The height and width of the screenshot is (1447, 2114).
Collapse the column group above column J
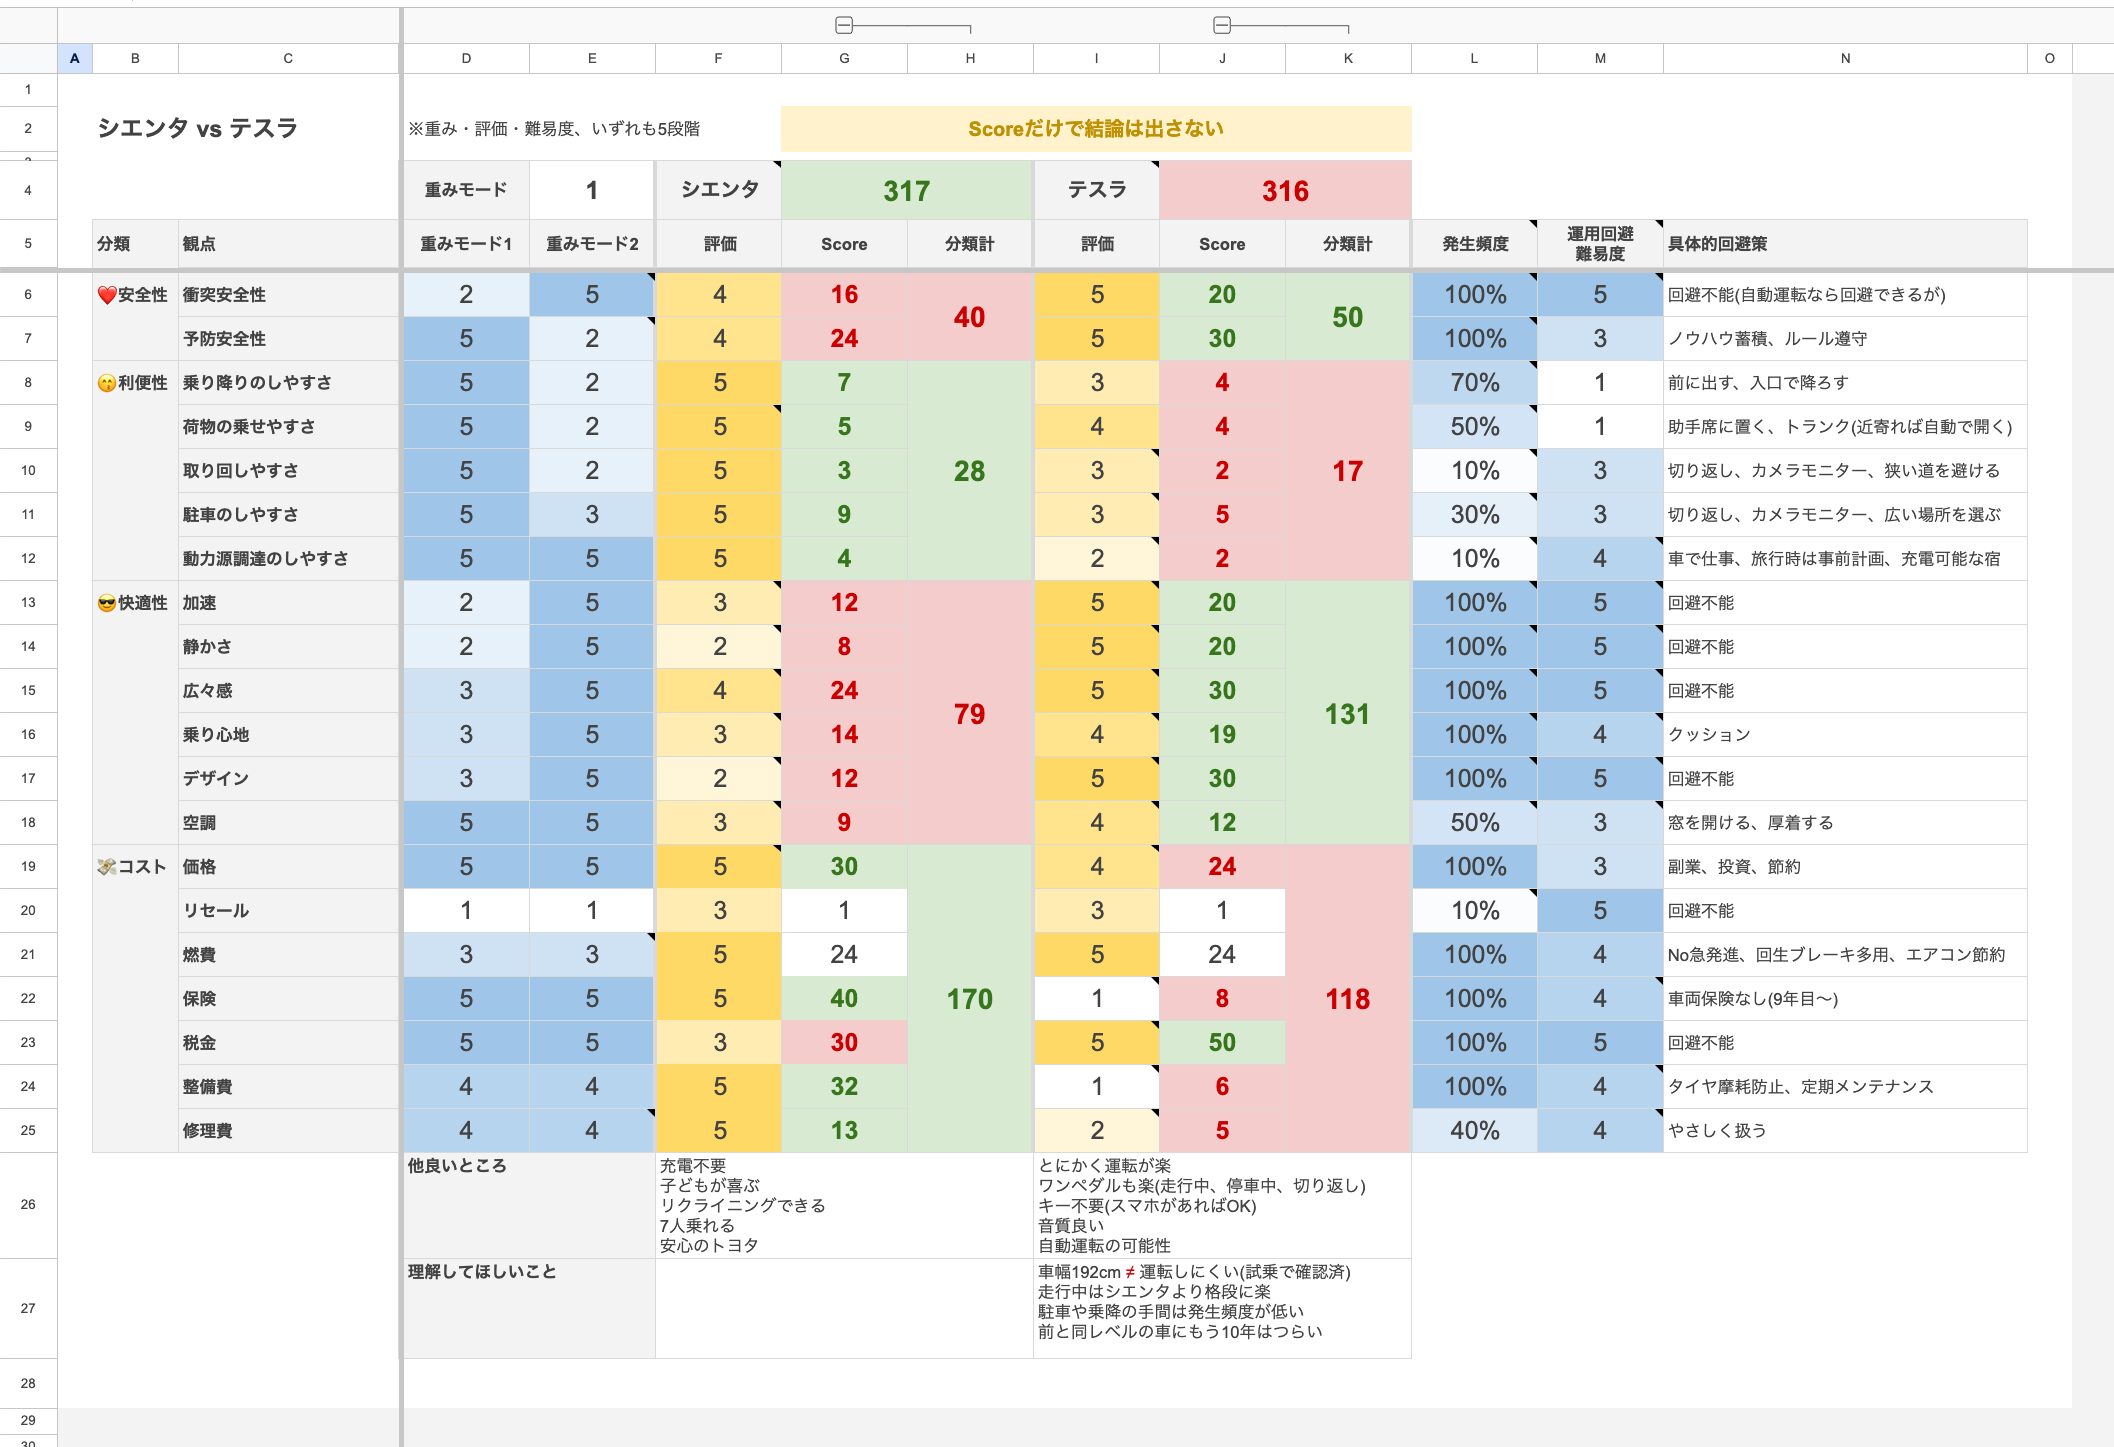1222,25
